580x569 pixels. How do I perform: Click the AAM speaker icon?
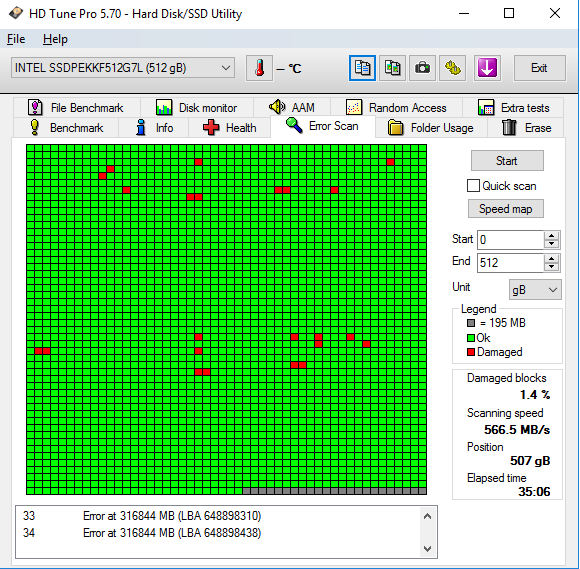point(277,107)
